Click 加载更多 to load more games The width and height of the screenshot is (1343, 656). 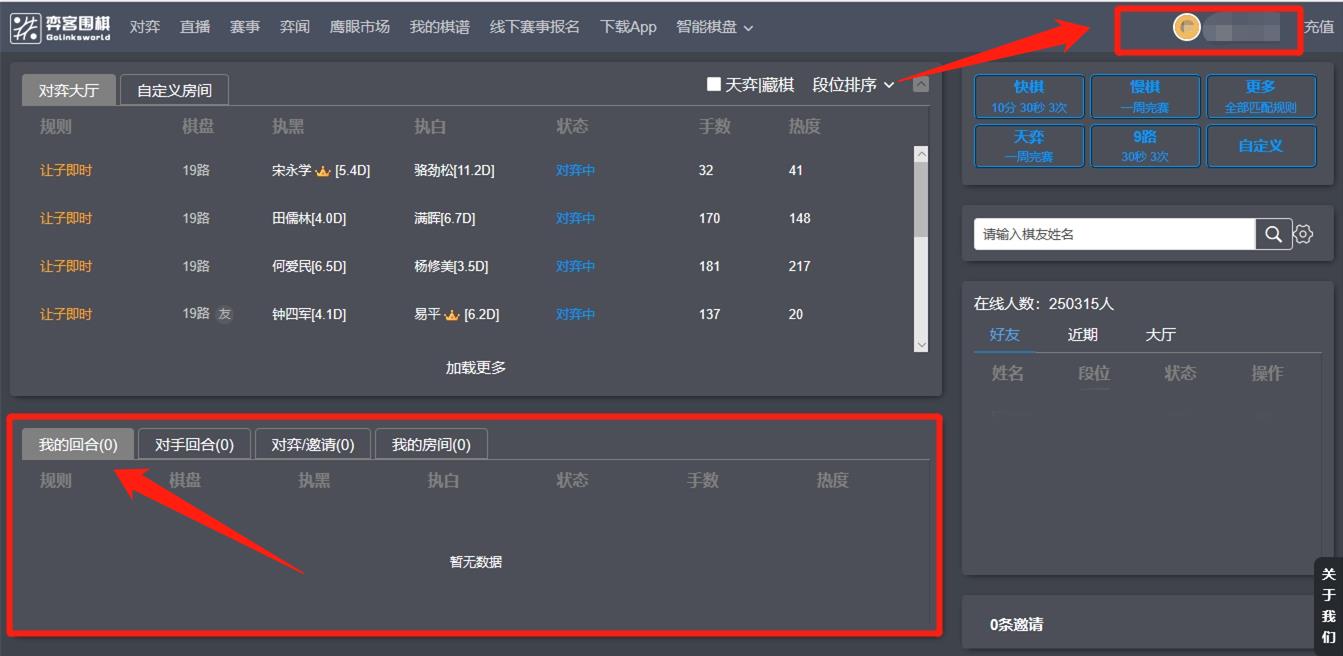(x=476, y=367)
